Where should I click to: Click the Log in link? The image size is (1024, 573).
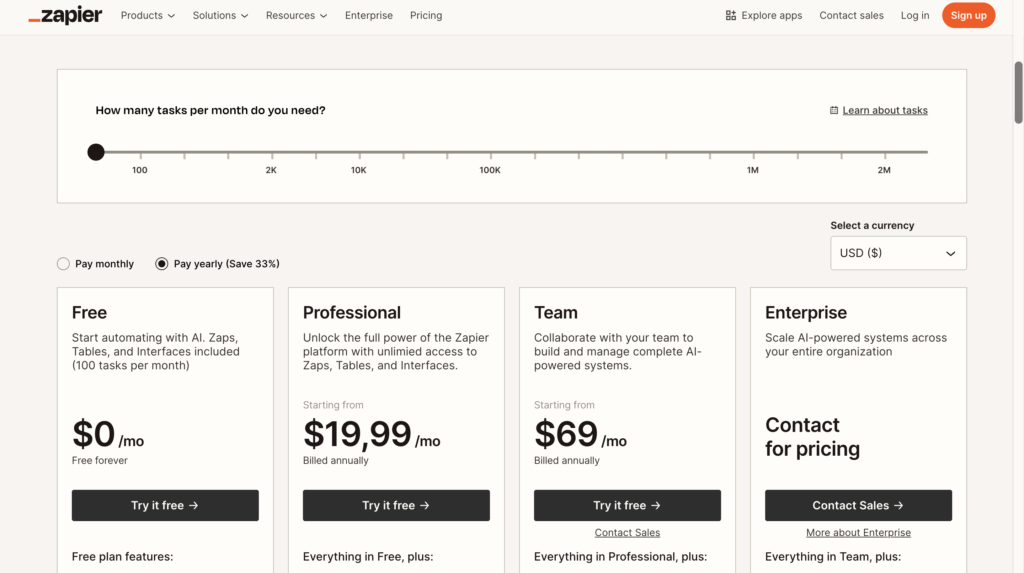914,16
